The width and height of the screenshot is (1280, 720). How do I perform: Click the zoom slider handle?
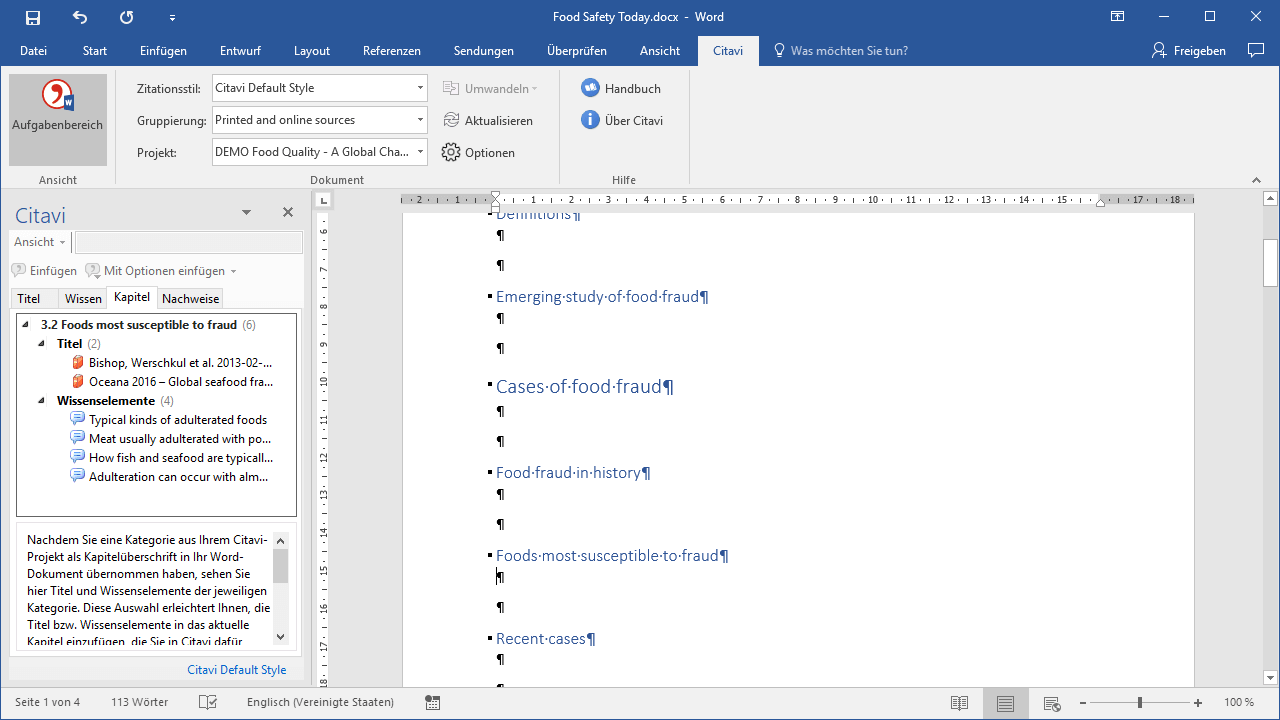point(1139,703)
